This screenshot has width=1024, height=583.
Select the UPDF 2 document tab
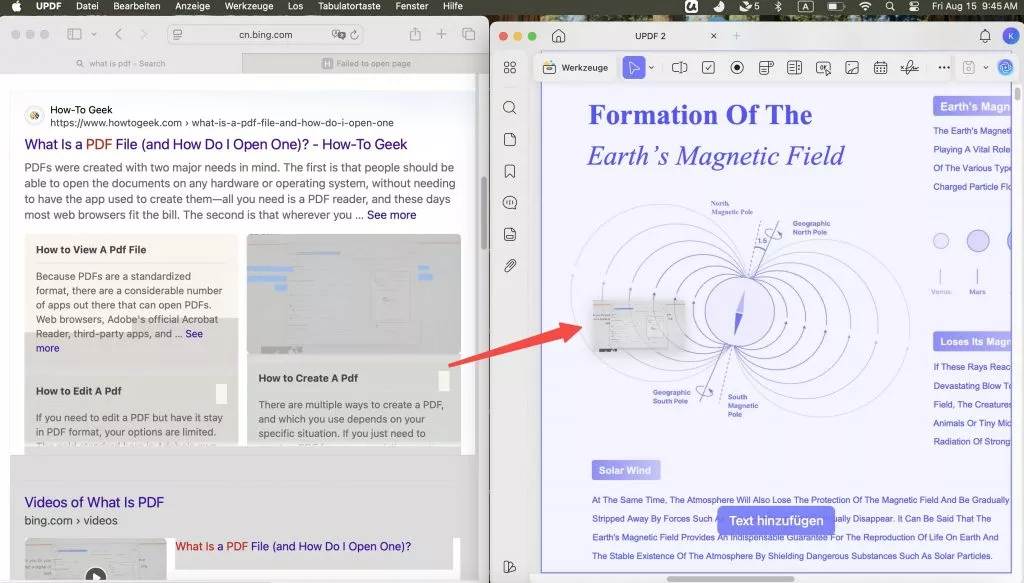coord(650,36)
